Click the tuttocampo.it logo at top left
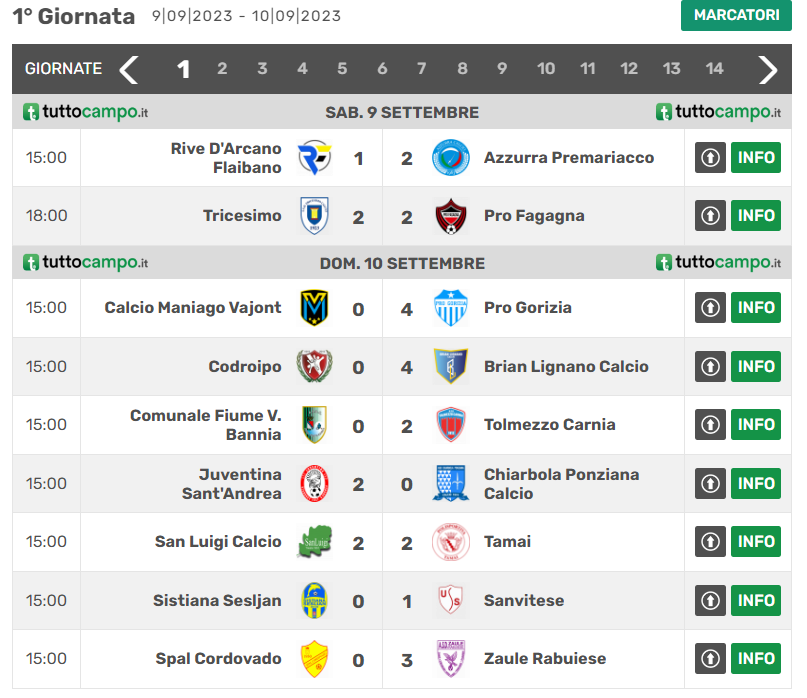Viewport: 807px width, 698px height. click(86, 112)
